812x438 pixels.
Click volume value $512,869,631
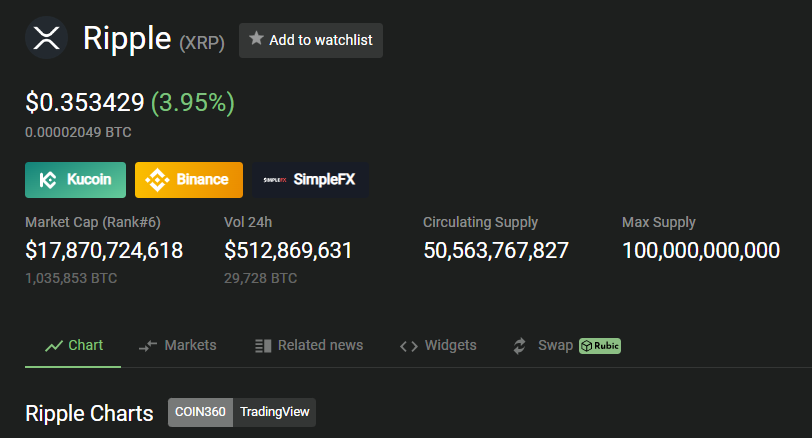[288, 251]
